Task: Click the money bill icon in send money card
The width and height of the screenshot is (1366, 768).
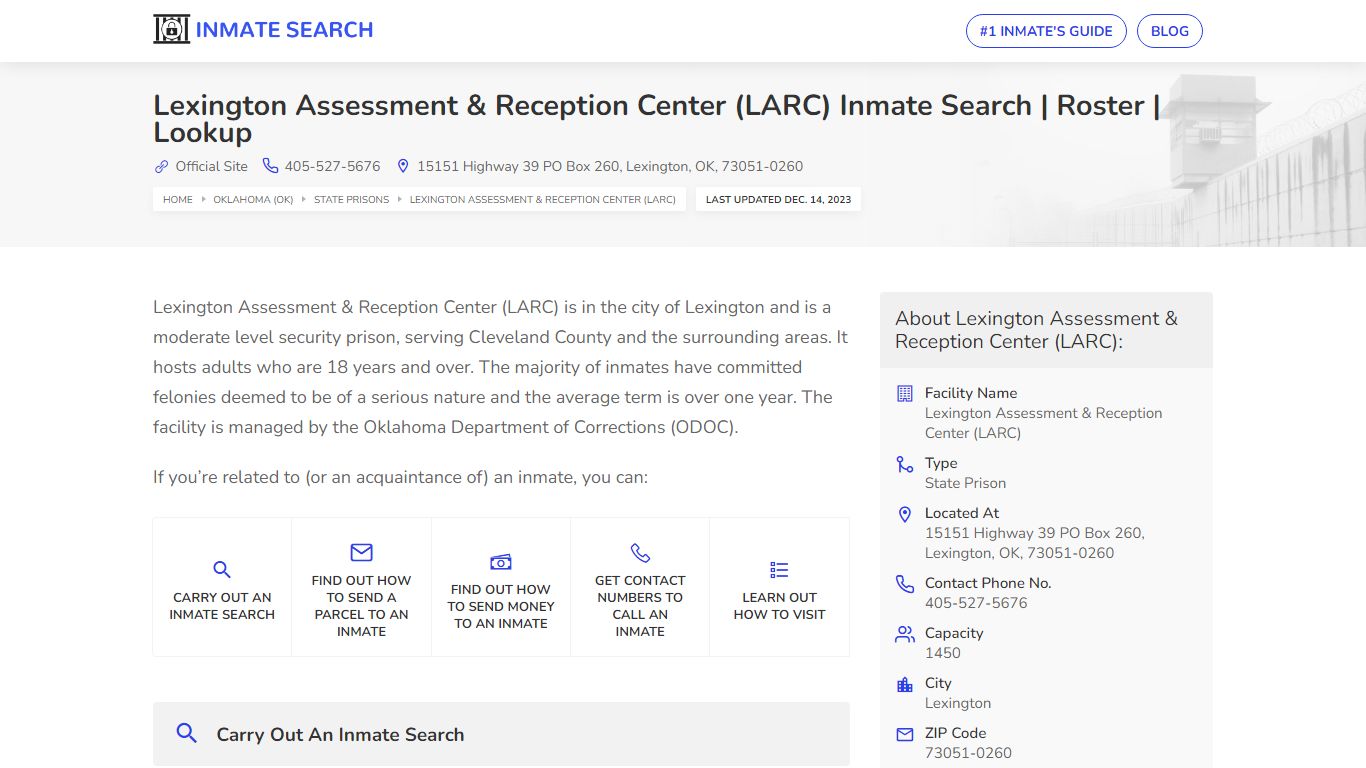Action: (501, 562)
